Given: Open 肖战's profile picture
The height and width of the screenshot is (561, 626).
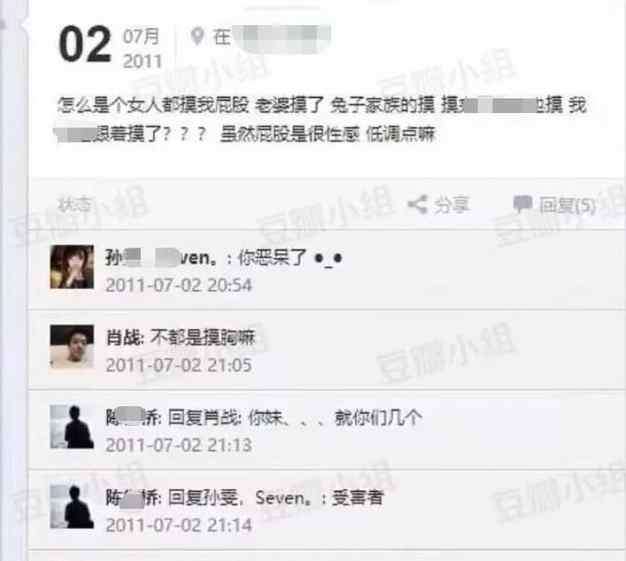Looking at the screenshot, I should coord(72,347).
